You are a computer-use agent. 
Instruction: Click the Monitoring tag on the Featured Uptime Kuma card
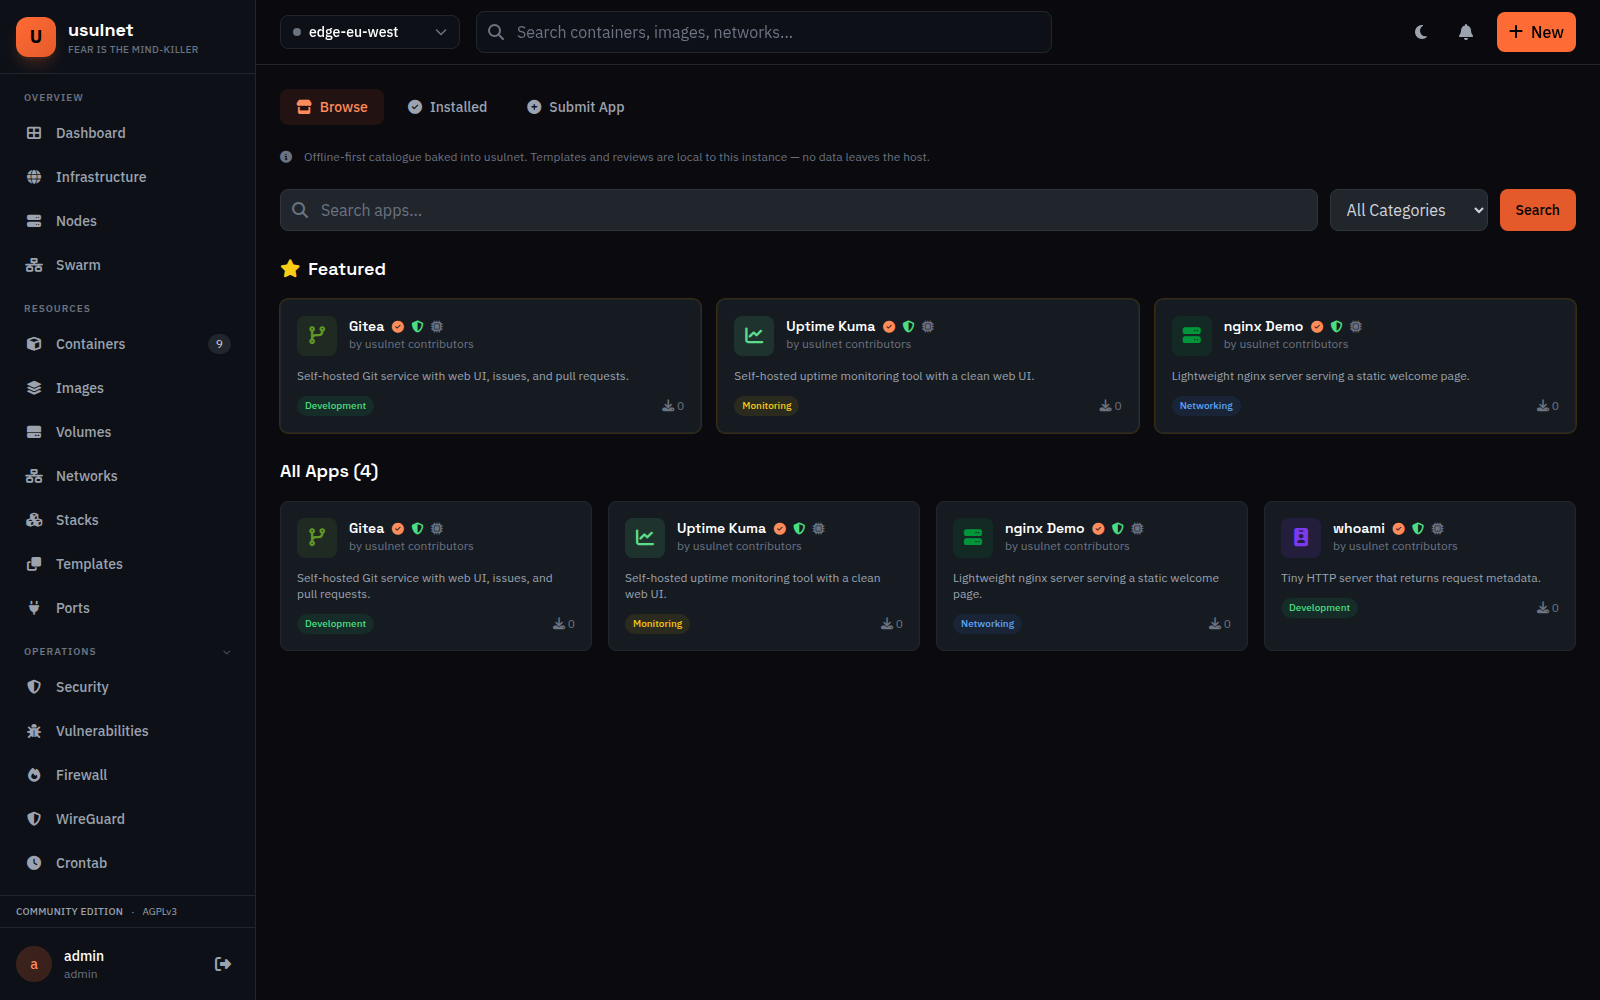[x=767, y=406]
